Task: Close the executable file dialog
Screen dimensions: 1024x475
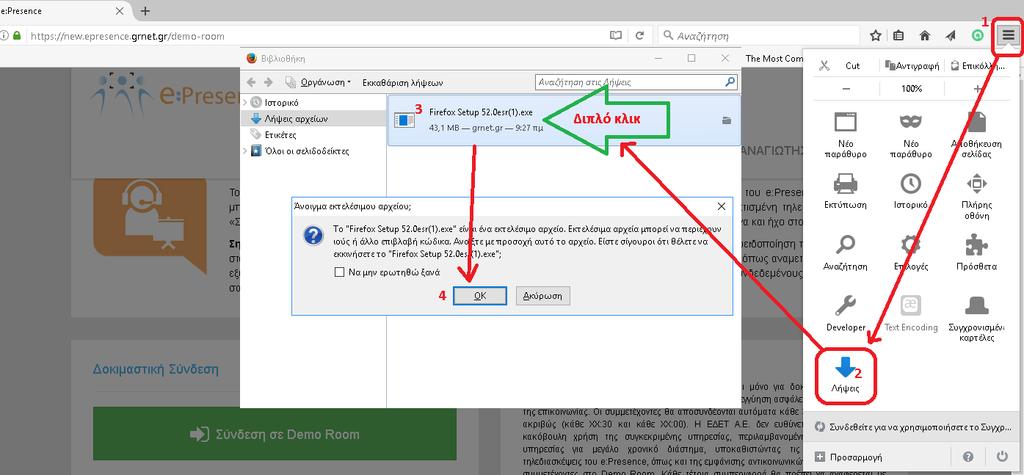Action: [722, 206]
